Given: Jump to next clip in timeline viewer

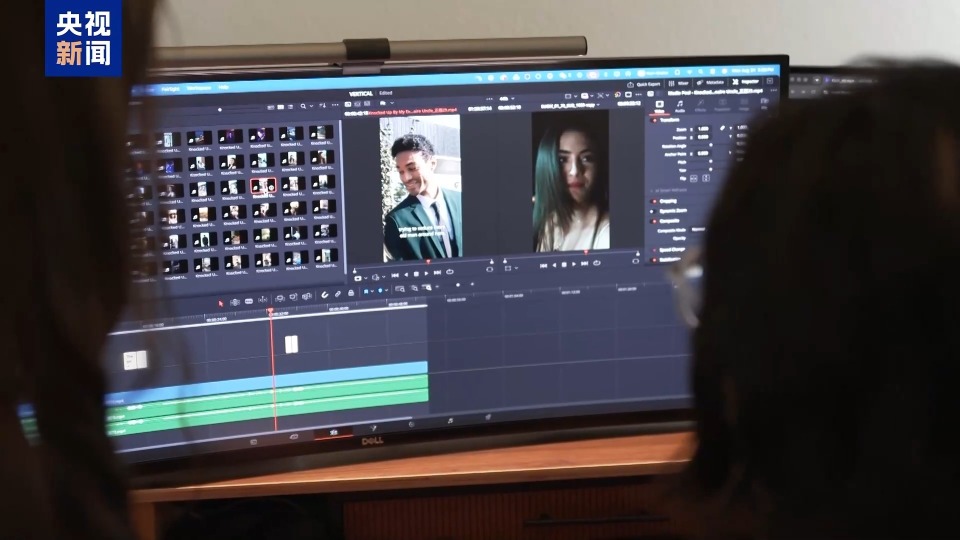Looking at the screenshot, I should tap(585, 263).
